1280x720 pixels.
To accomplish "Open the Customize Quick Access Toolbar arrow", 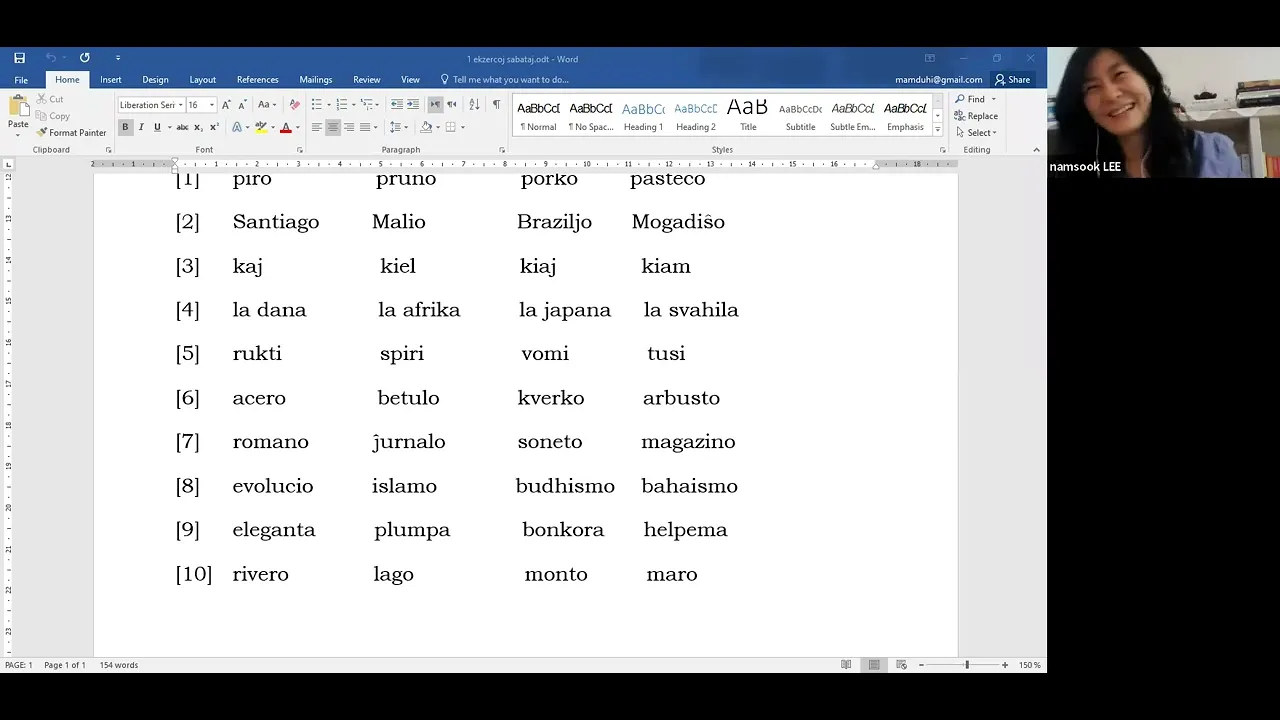I will pyautogui.click(x=117, y=58).
